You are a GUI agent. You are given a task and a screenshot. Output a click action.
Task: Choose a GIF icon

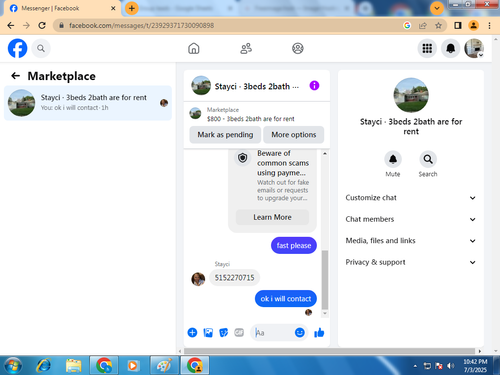coord(239,332)
